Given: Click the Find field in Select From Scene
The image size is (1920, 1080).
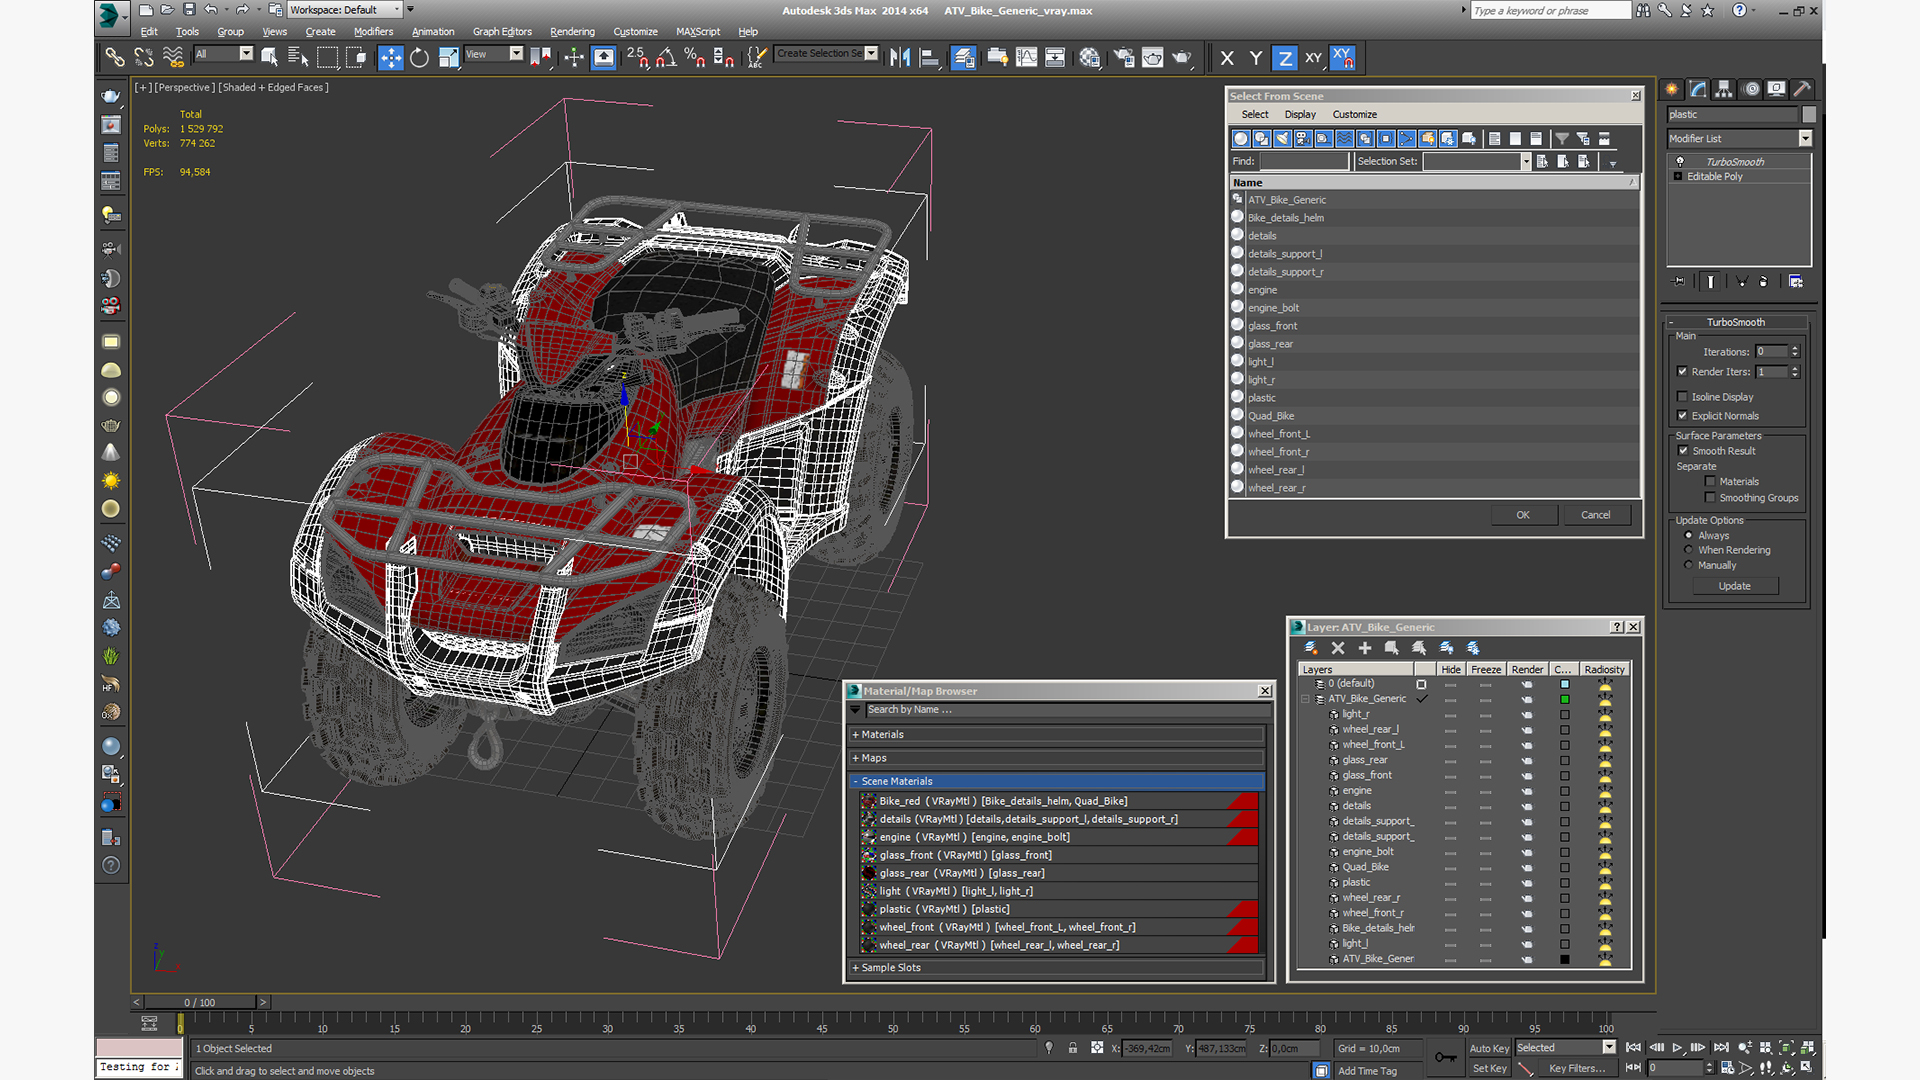Looking at the screenshot, I should pos(1304,161).
